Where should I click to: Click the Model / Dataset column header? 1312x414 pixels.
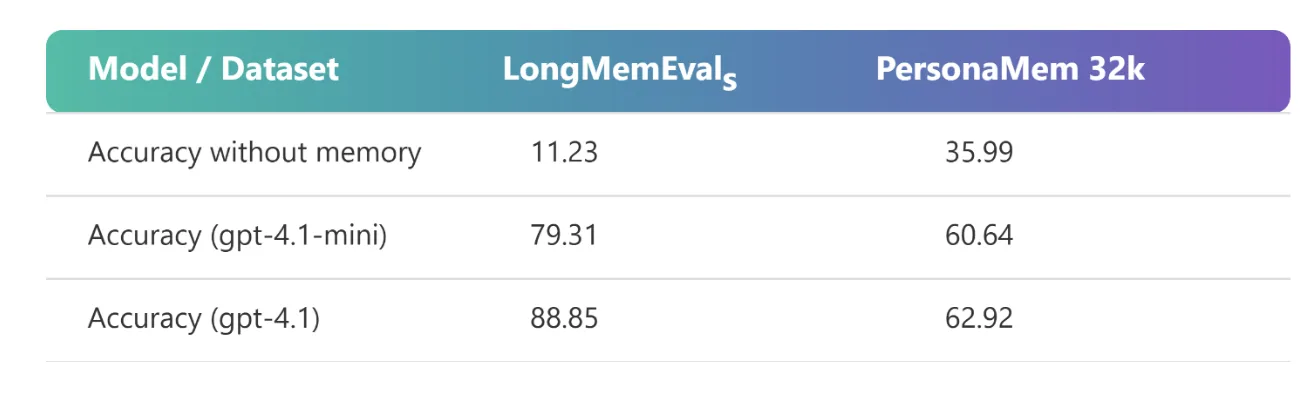tap(213, 69)
